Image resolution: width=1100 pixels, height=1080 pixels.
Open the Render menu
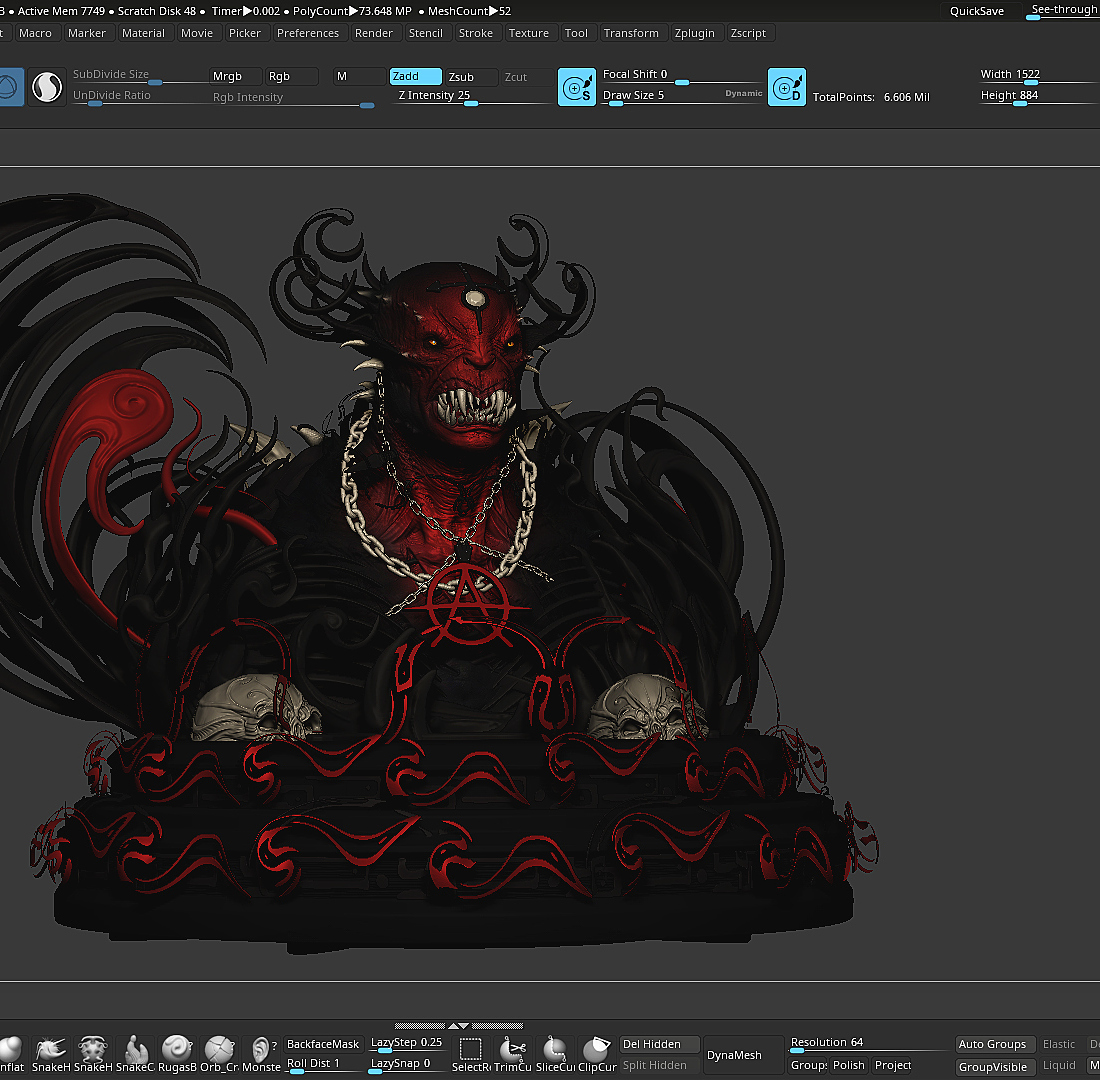pyautogui.click(x=374, y=33)
